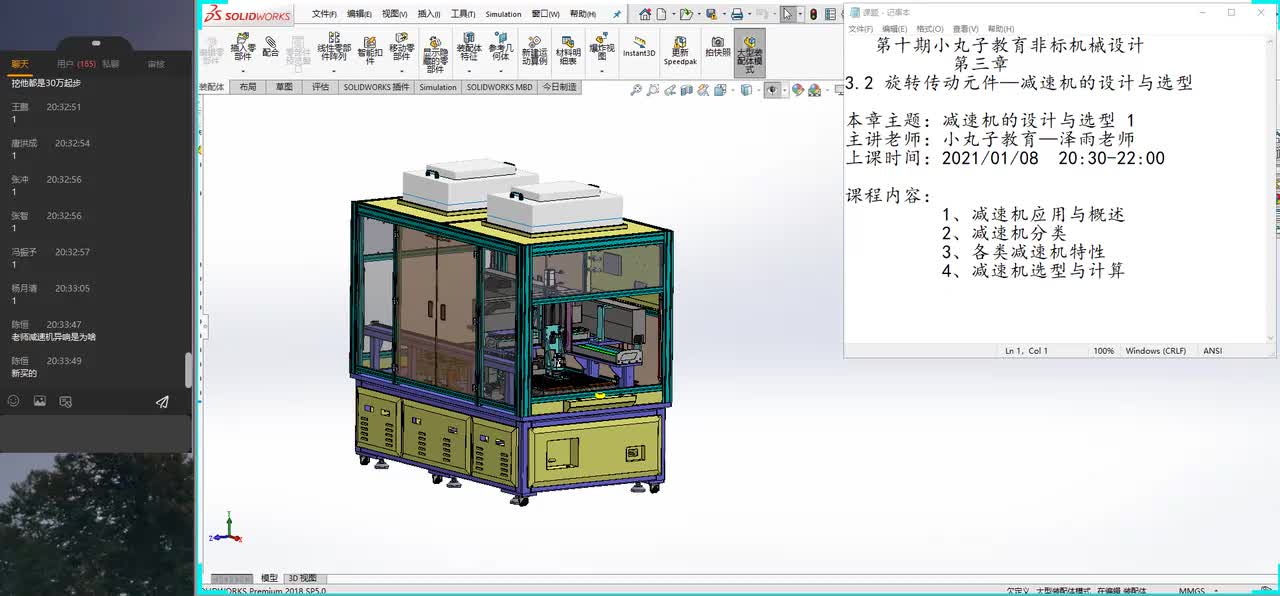Open the 查看(V) menu in Notepad
1280x596 pixels.
965,29
